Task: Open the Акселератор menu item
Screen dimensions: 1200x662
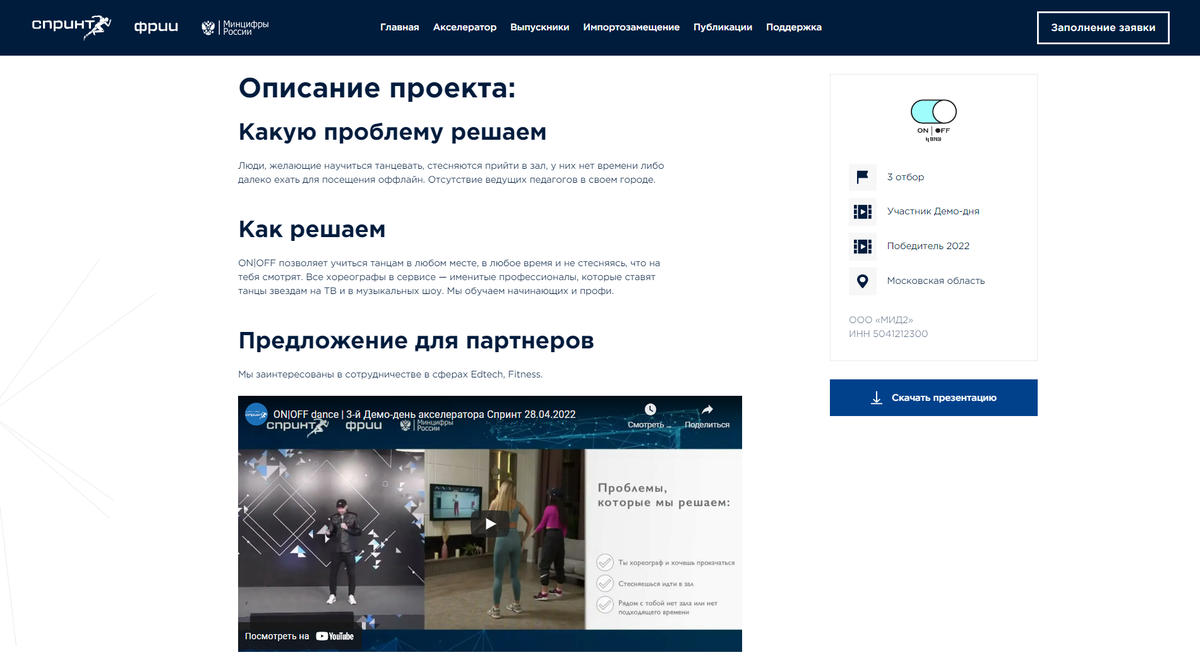Action: coord(464,27)
